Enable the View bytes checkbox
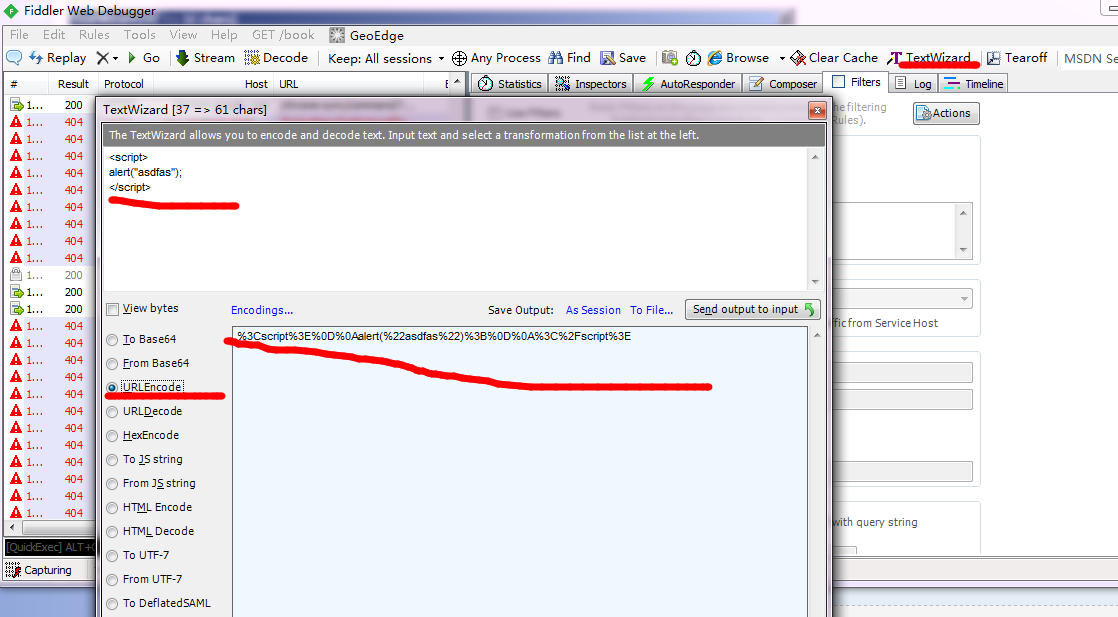This screenshot has height=617, width=1118. click(x=113, y=309)
